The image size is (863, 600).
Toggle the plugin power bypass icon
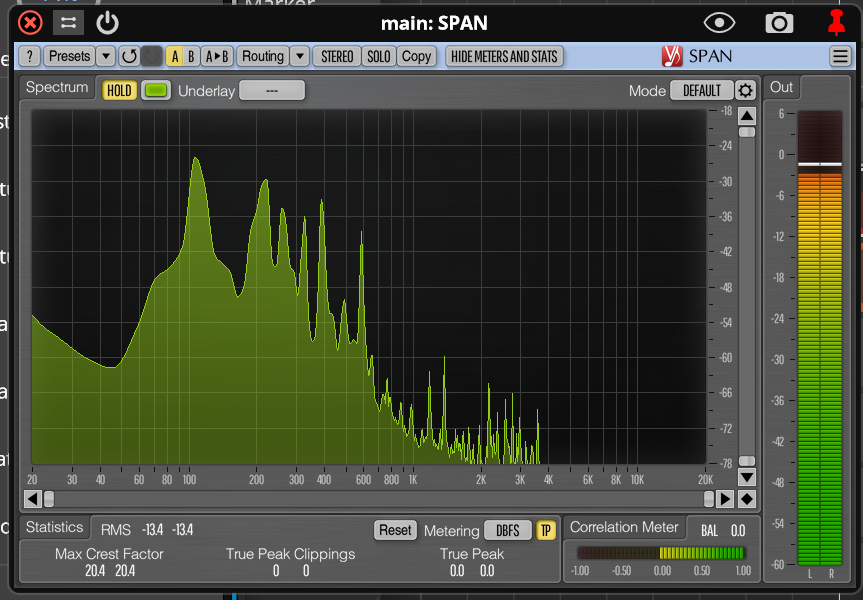(x=107, y=23)
